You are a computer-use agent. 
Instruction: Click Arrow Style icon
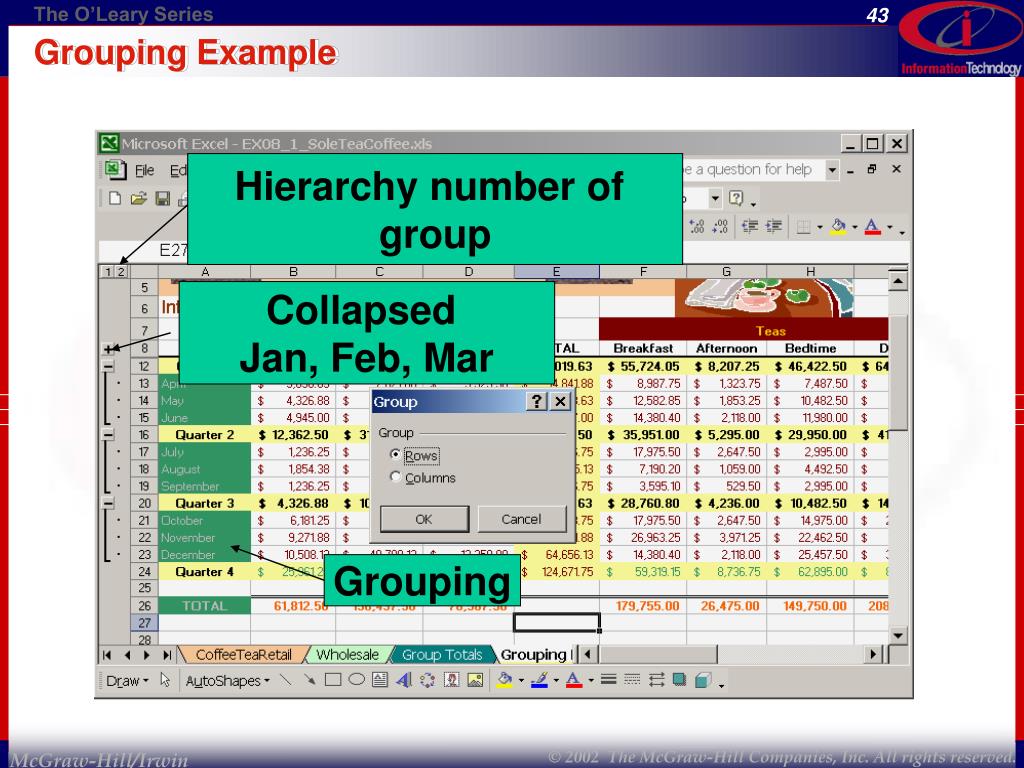tap(656, 680)
